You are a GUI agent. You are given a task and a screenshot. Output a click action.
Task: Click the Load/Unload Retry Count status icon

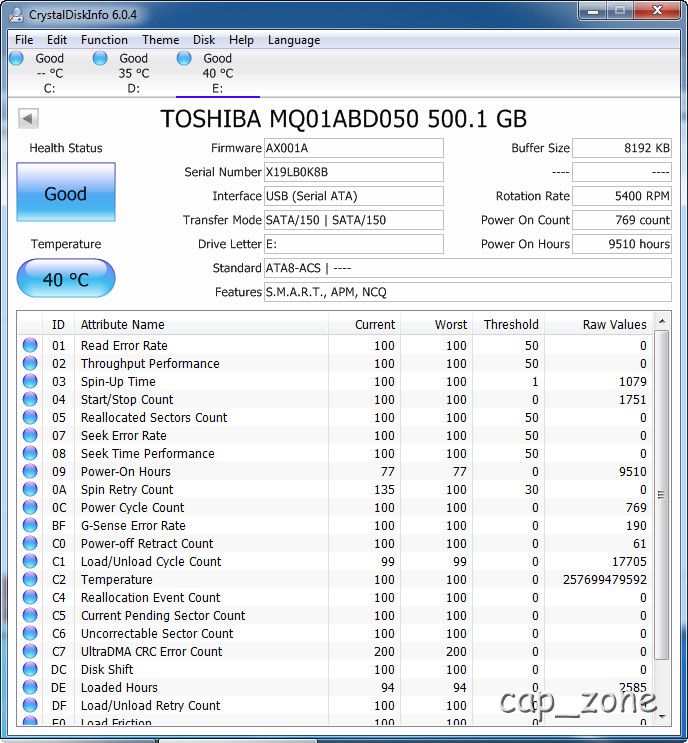[30, 705]
